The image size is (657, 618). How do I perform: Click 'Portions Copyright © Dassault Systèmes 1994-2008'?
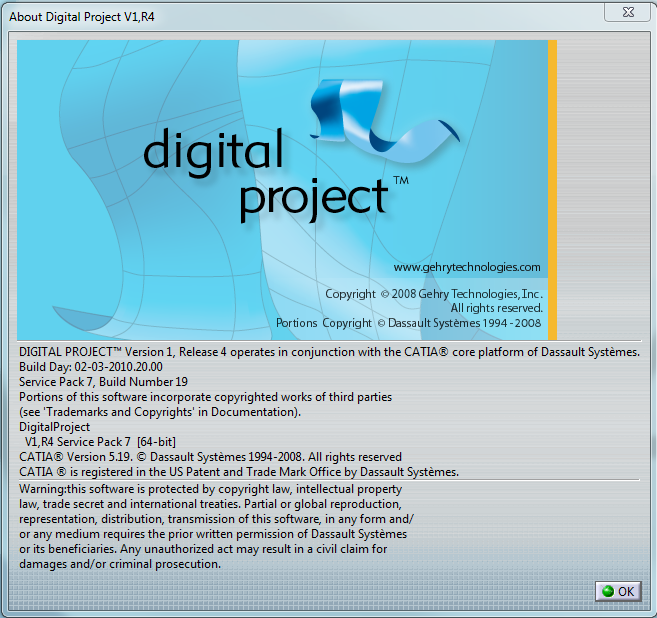pyautogui.click(x=409, y=323)
